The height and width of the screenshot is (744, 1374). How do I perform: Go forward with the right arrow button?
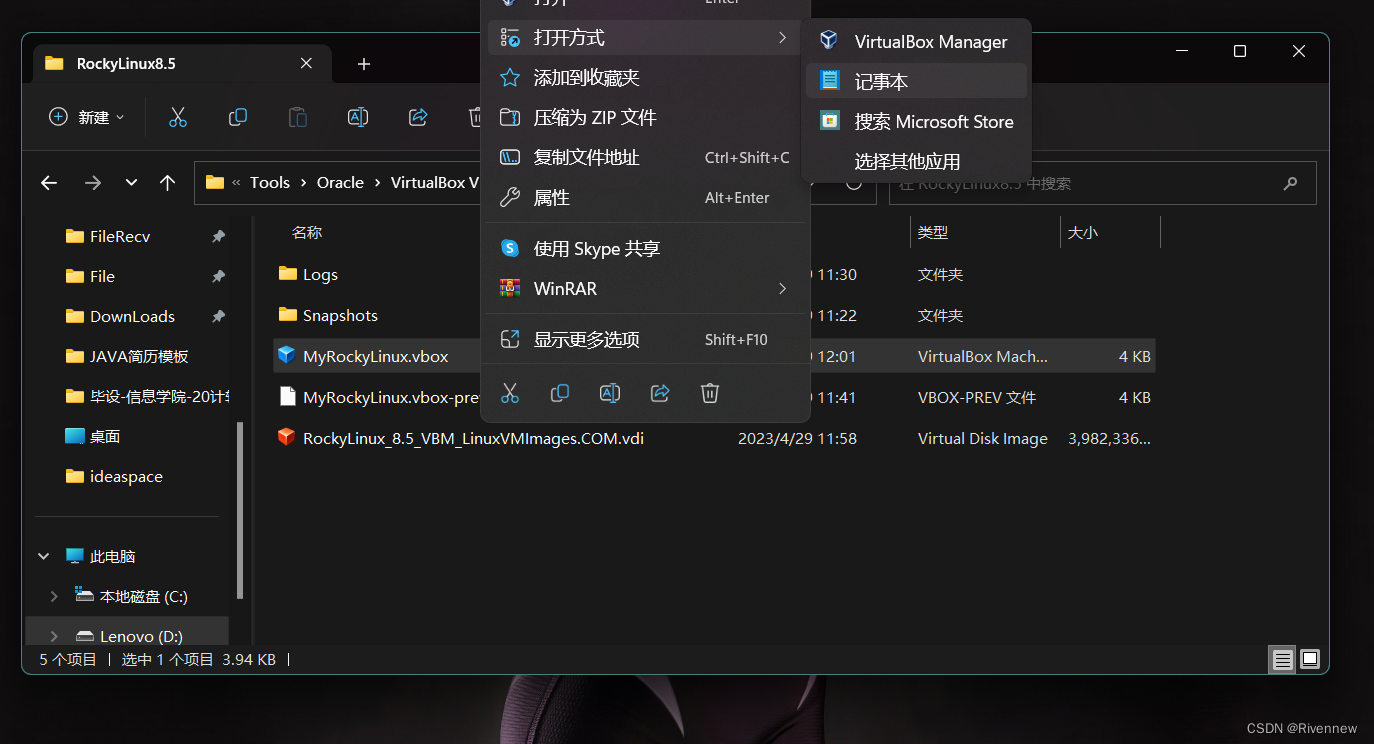93,183
